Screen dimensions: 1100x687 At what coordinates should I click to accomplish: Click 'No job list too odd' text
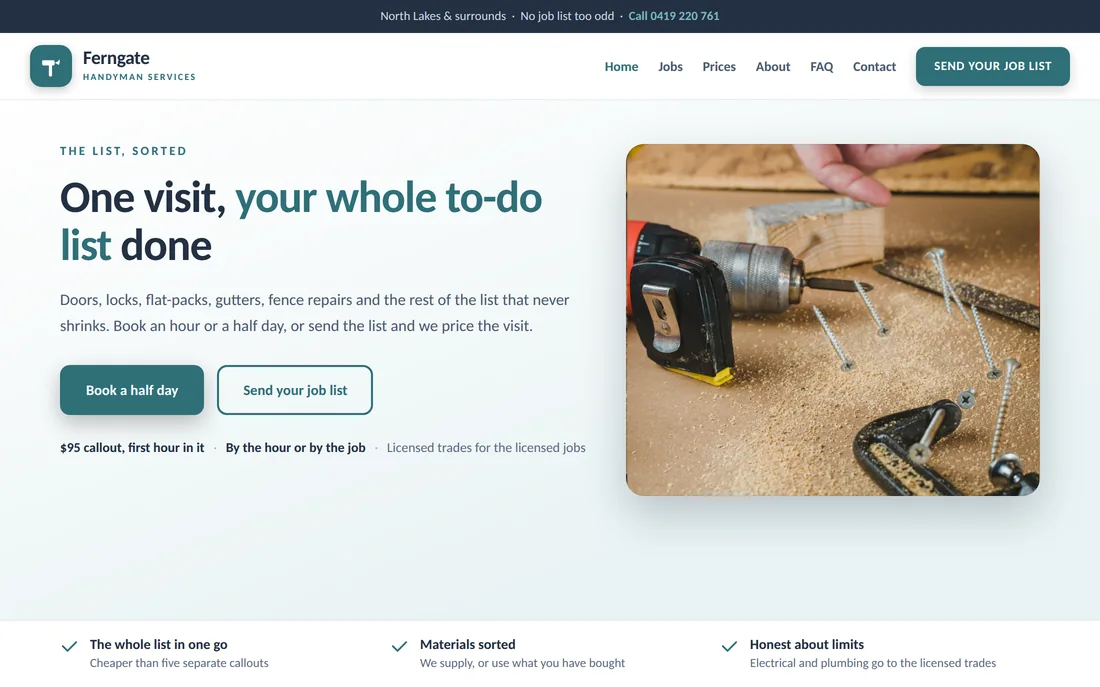[x=567, y=16]
